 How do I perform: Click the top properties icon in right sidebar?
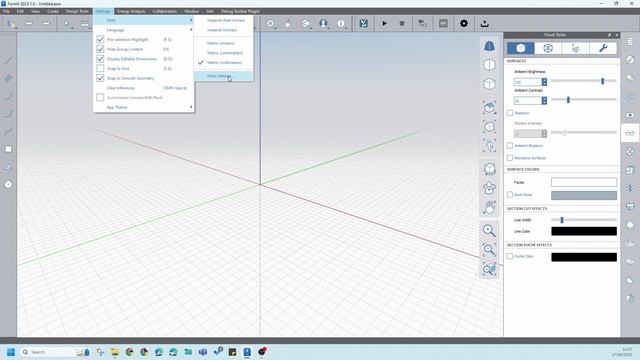click(x=630, y=42)
